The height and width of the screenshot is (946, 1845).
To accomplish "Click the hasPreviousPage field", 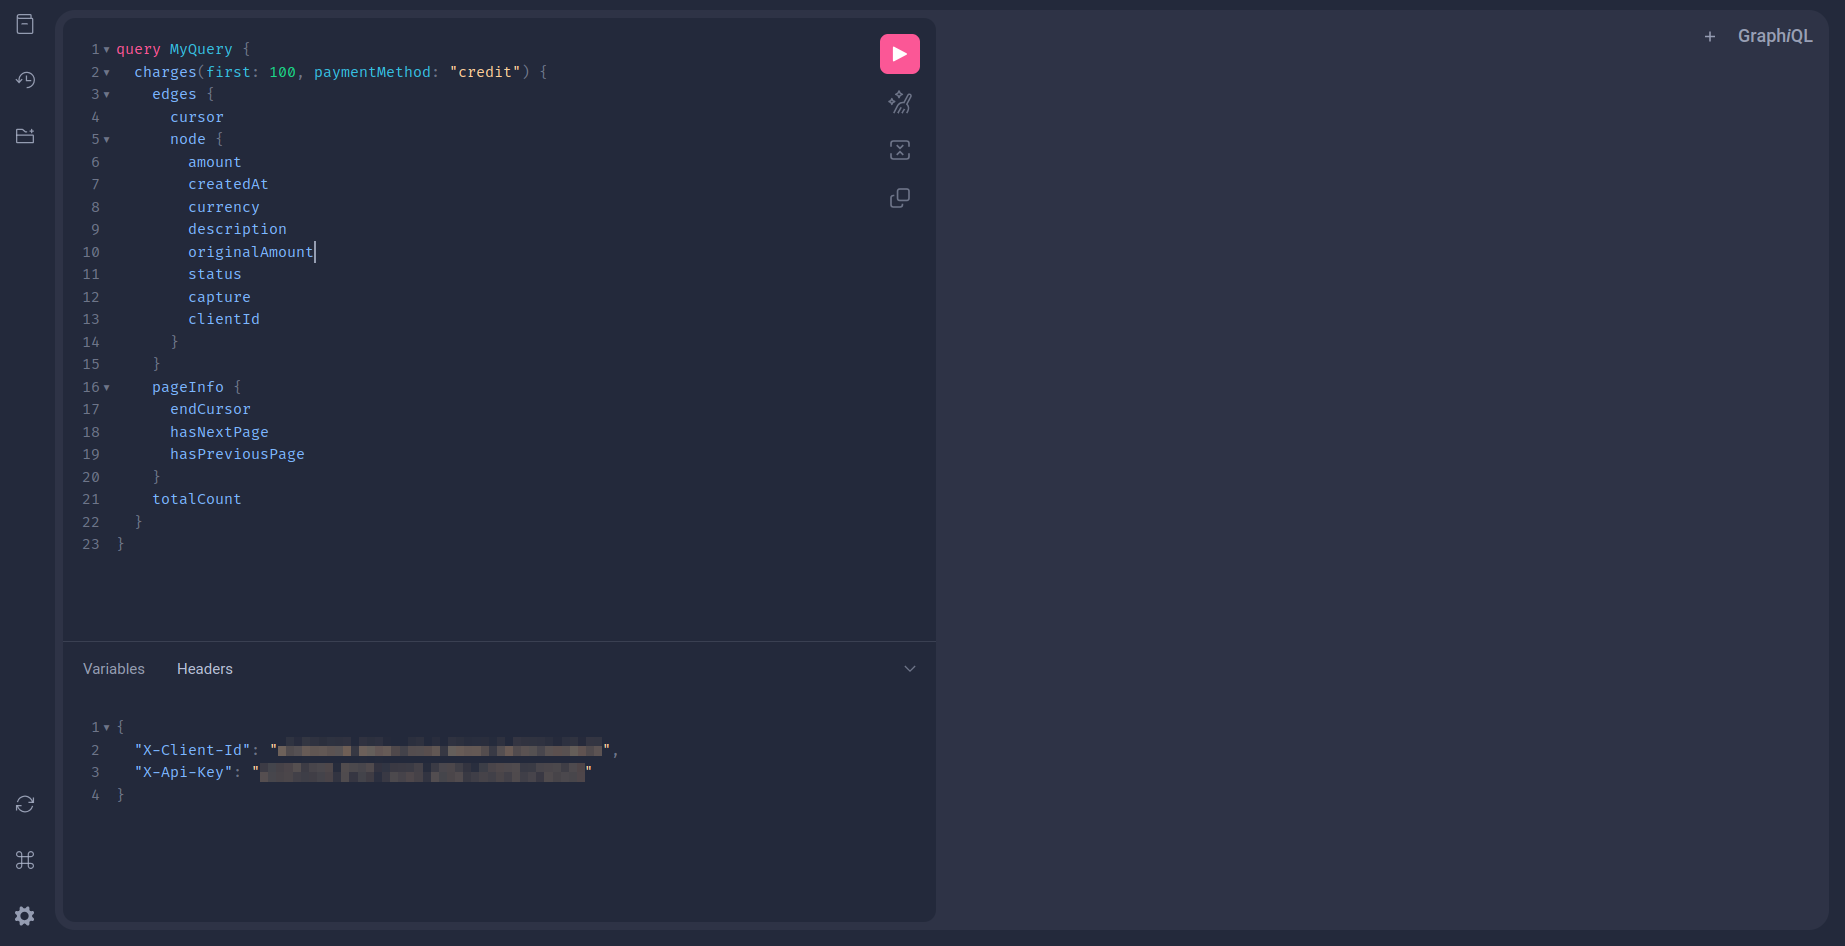I will click(237, 454).
